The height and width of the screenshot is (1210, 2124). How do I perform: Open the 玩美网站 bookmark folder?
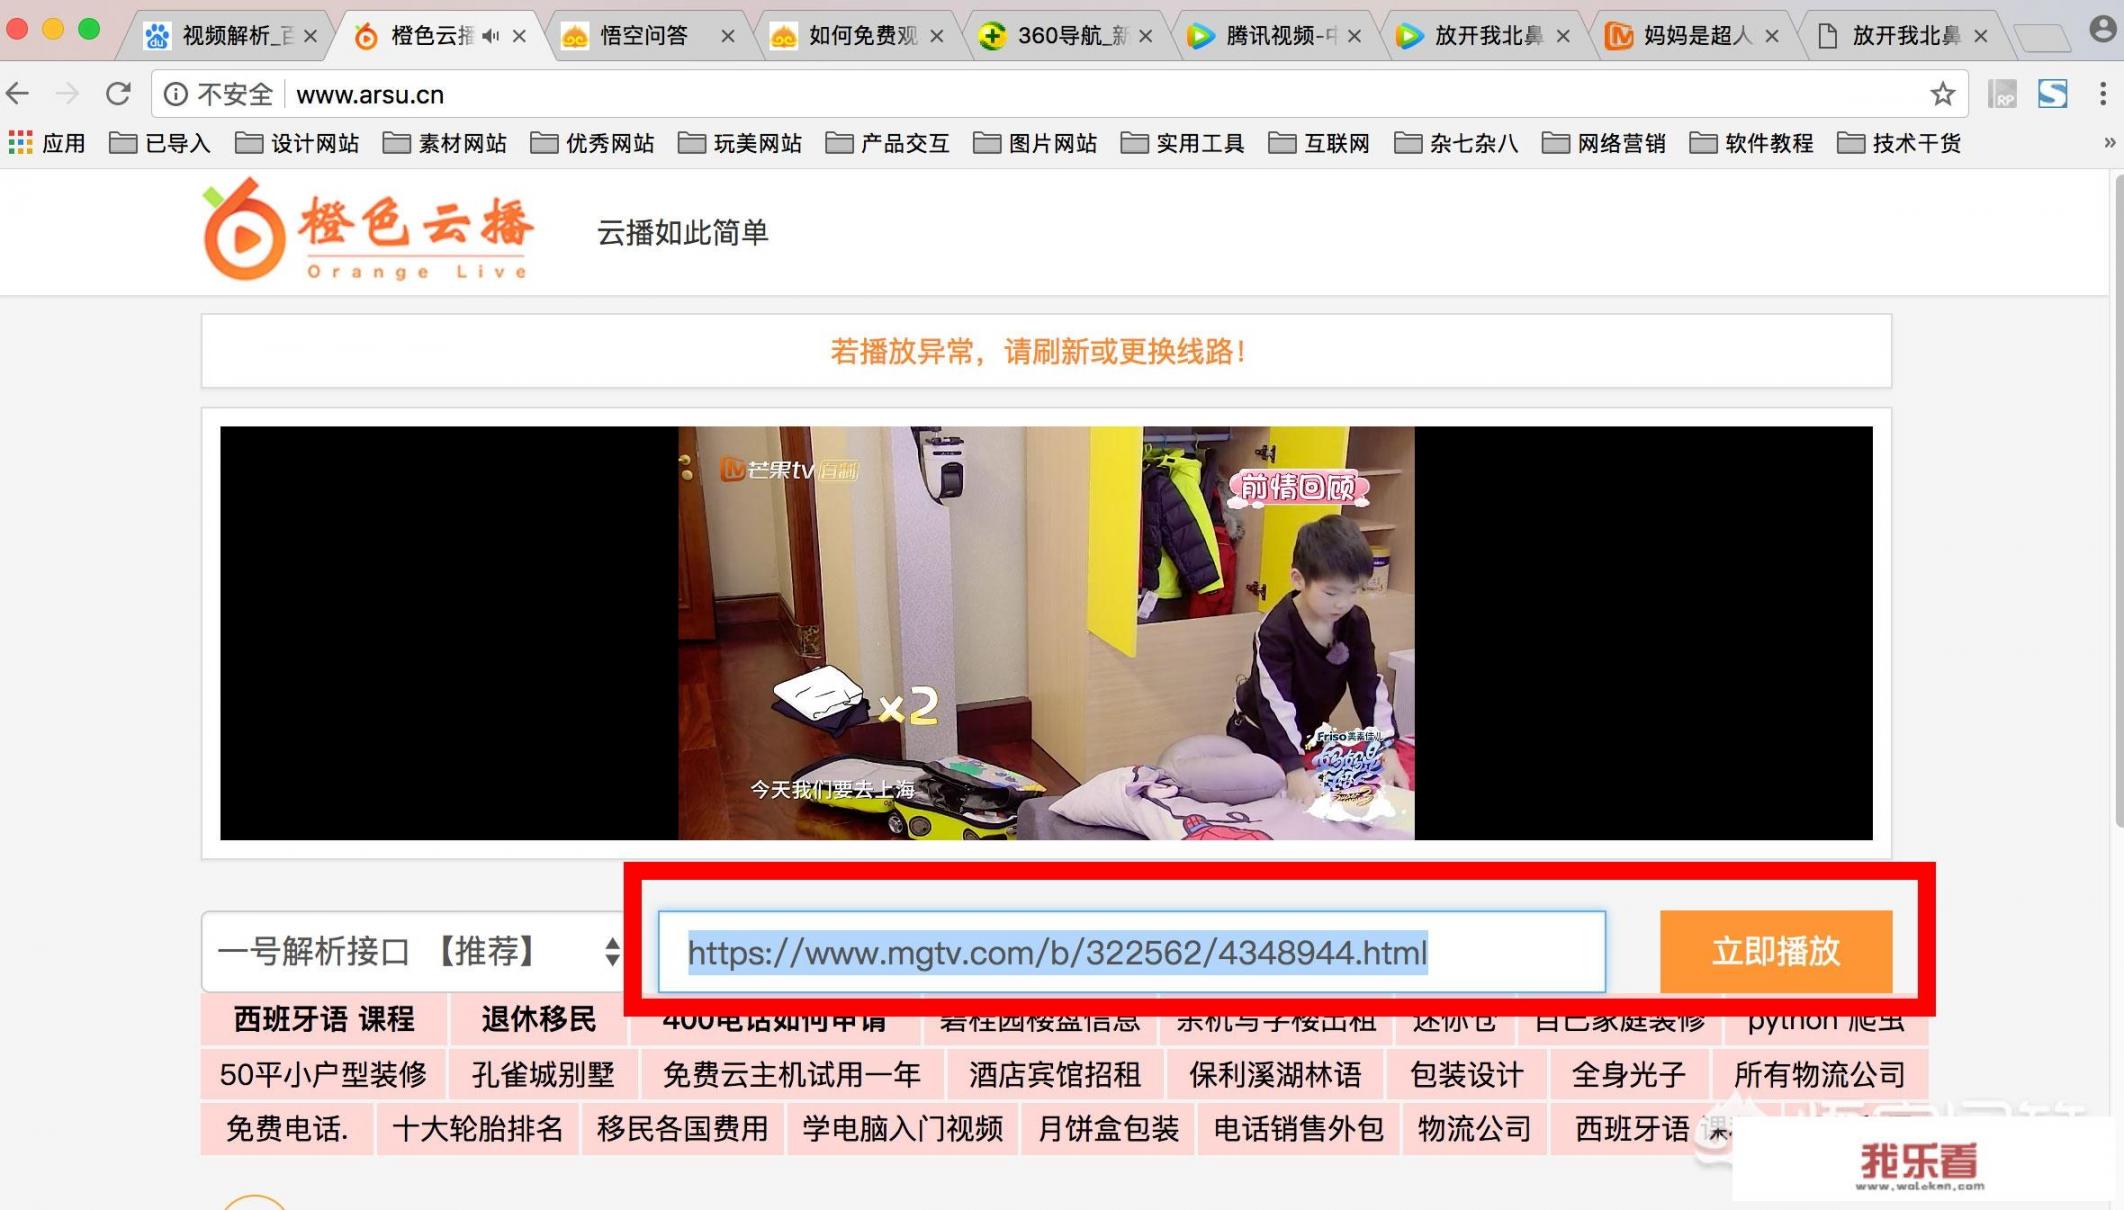(x=740, y=143)
